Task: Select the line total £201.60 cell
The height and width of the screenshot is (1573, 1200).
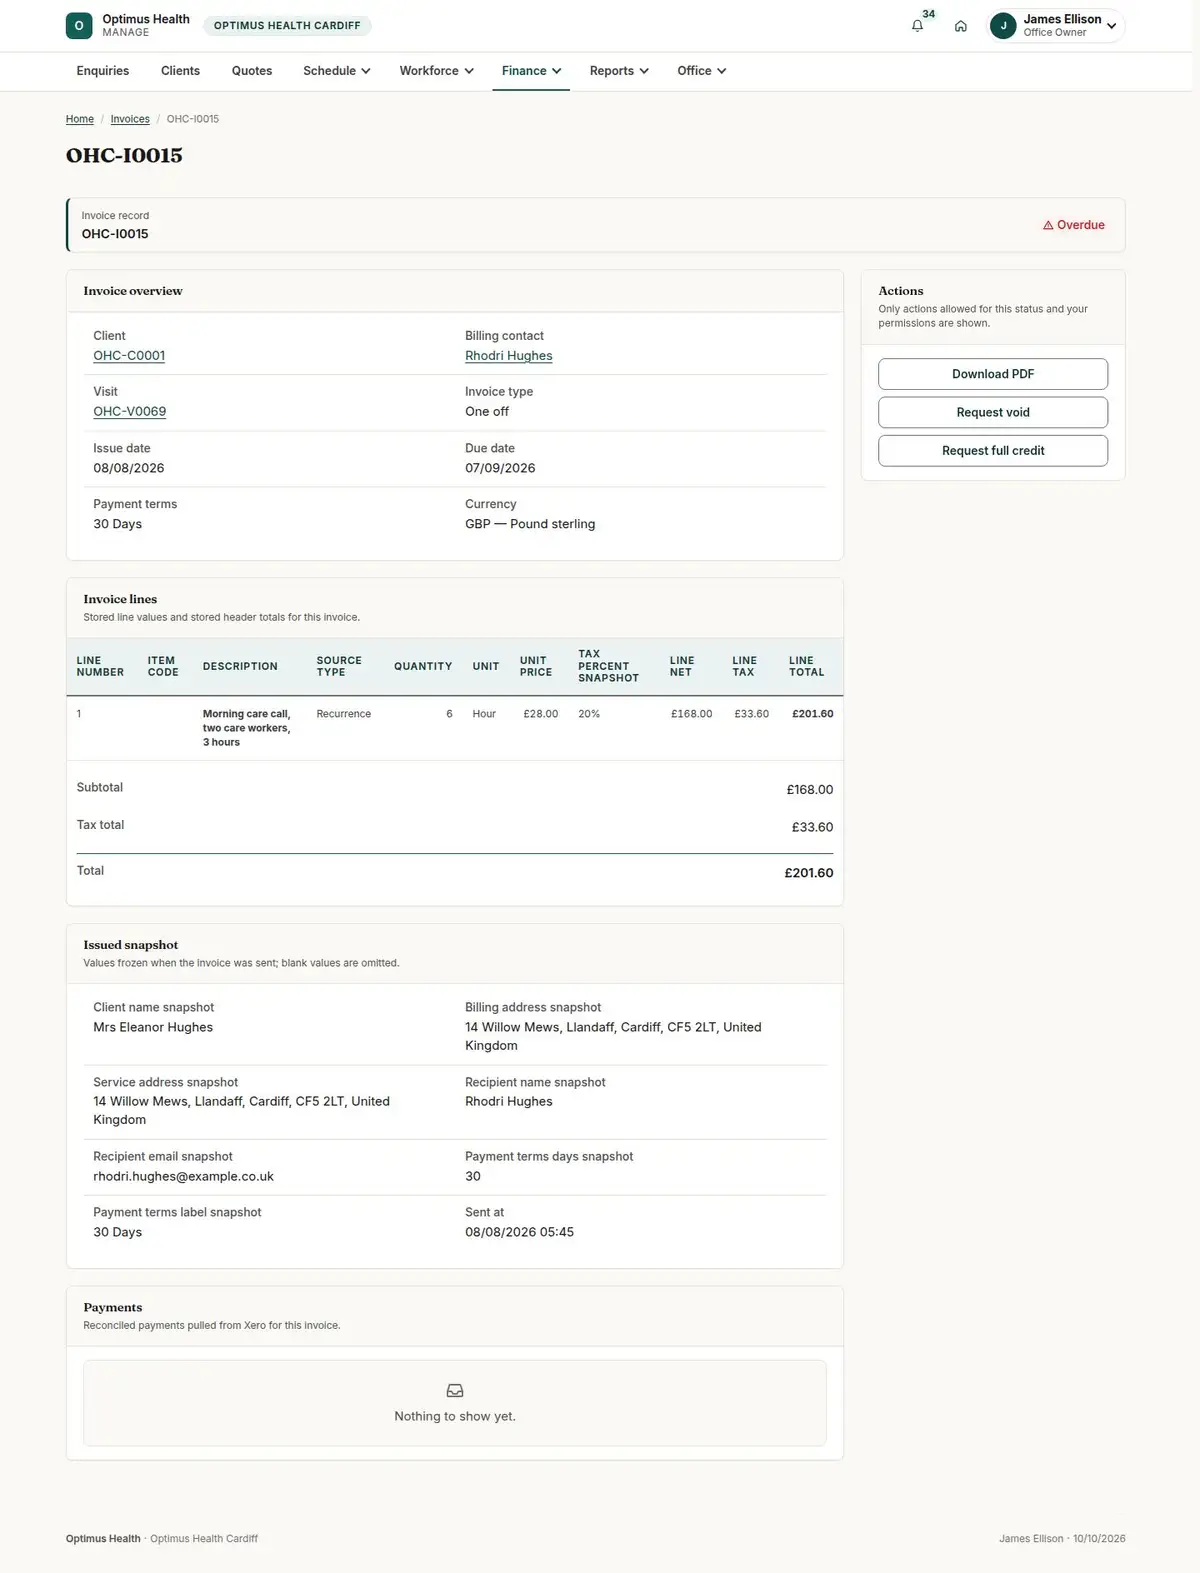Action: click(x=812, y=714)
